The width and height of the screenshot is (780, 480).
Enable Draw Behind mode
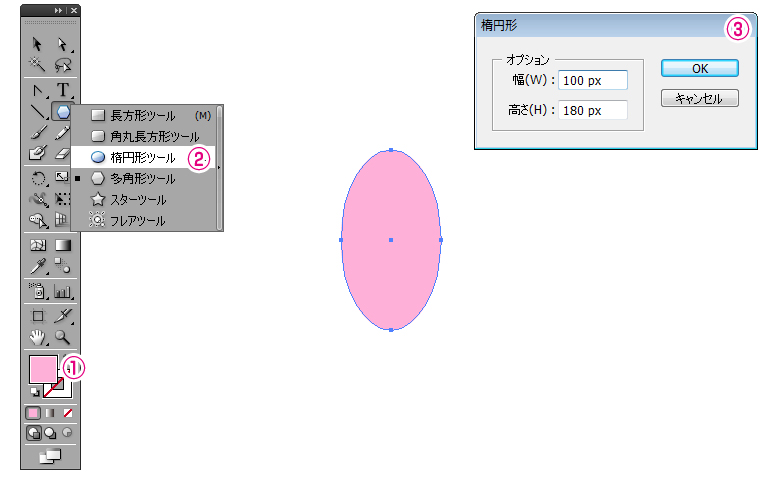[50, 433]
